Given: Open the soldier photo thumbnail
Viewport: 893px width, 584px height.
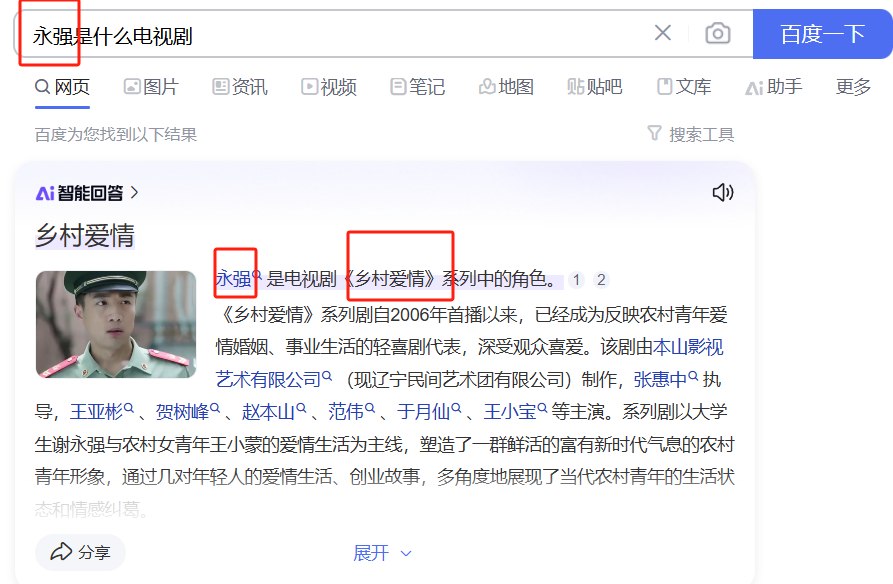Looking at the screenshot, I should 116,324.
